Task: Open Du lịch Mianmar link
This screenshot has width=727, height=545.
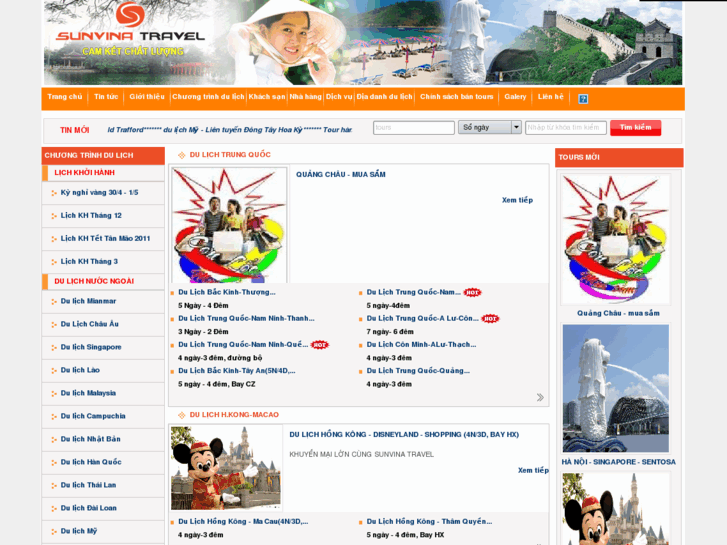Action: coord(88,301)
